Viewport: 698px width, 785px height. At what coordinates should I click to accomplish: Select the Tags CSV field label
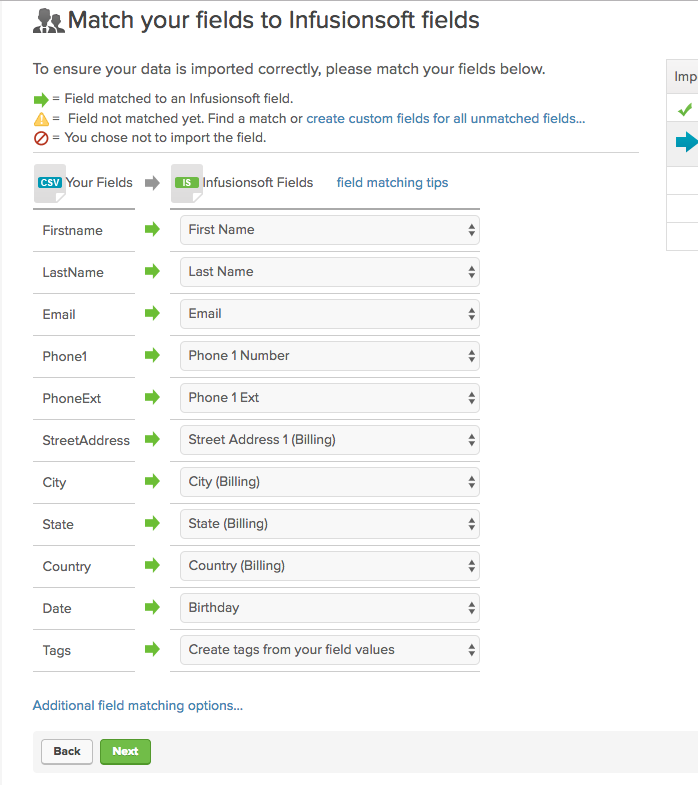coord(57,651)
